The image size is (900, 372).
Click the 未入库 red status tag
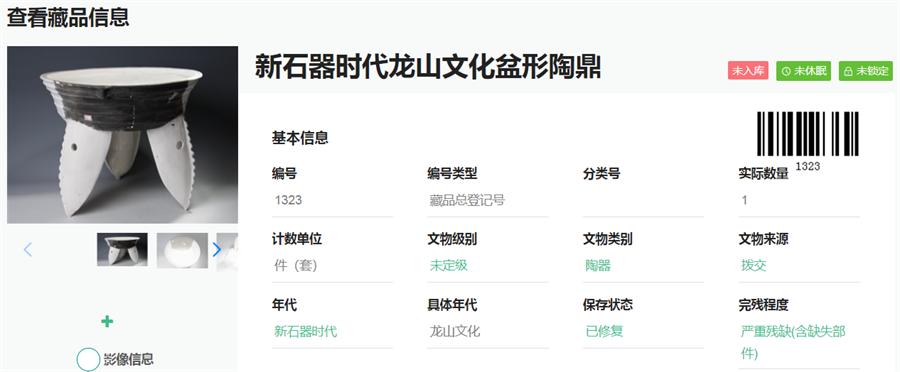pyautogui.click(x=748, y=71)
